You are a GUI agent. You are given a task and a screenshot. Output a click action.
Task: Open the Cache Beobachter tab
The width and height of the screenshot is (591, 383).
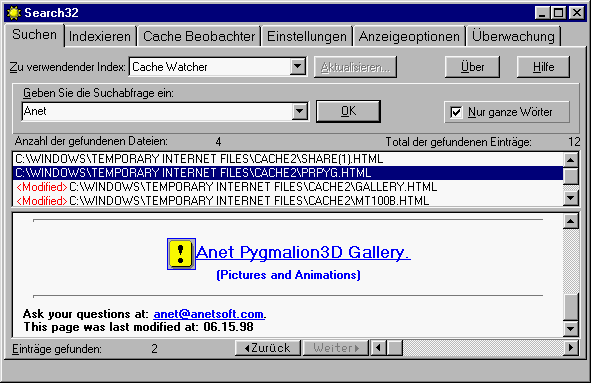click(x=199, y=37)
